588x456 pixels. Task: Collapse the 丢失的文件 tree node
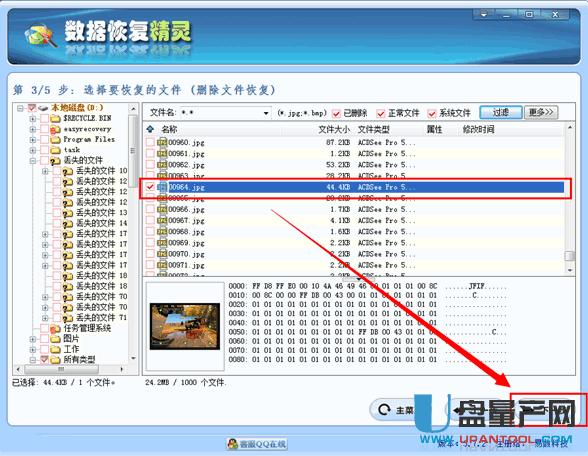coord(33,161)
